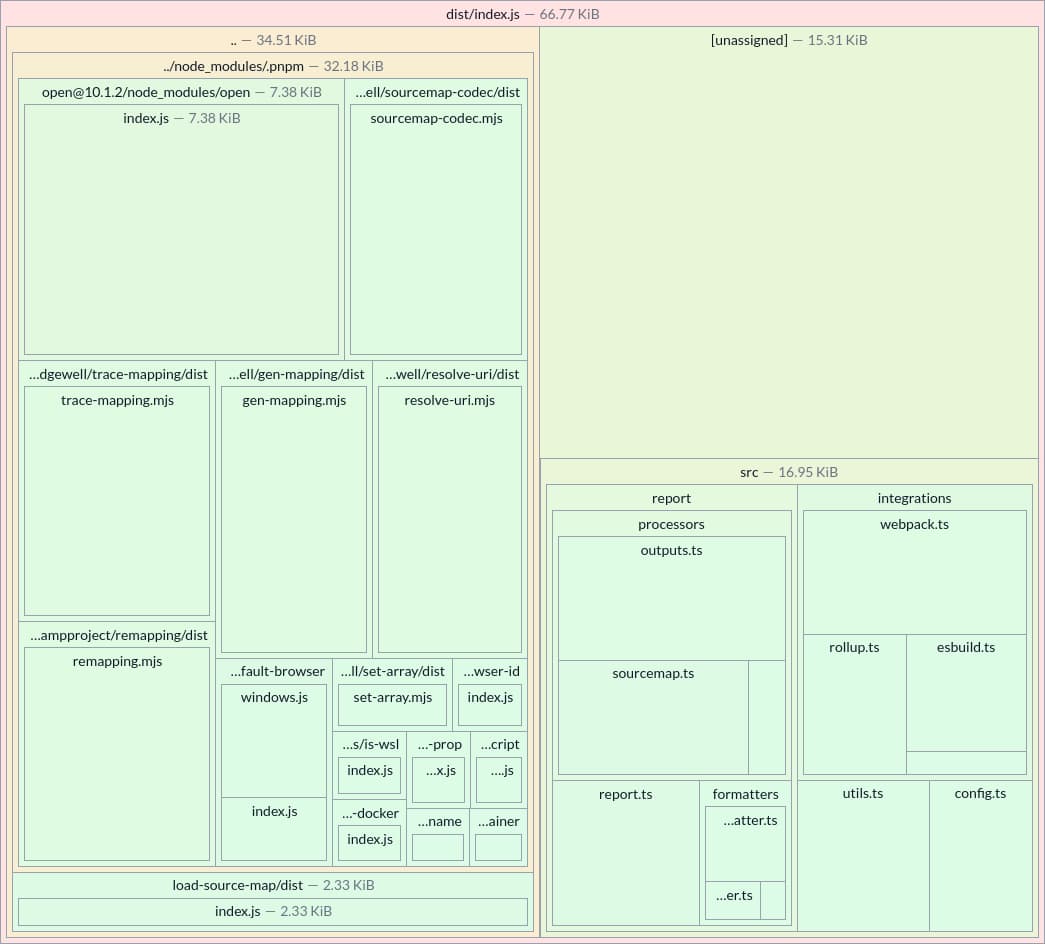
Task: Click the is-docker index.js block
Action: [x=369, y=842]
